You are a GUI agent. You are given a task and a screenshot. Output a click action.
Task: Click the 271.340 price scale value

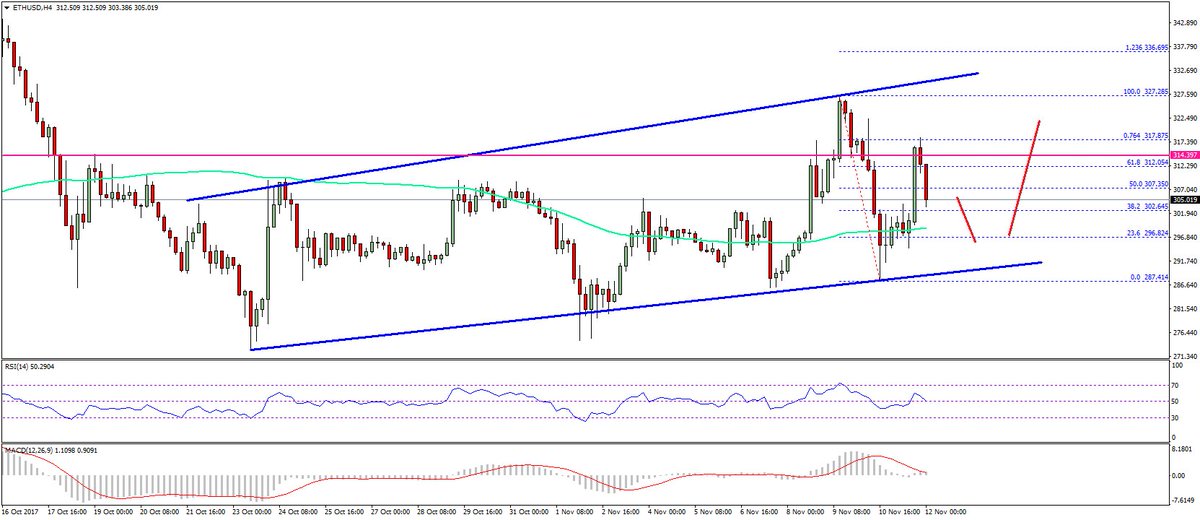(x=1185, y=356)
